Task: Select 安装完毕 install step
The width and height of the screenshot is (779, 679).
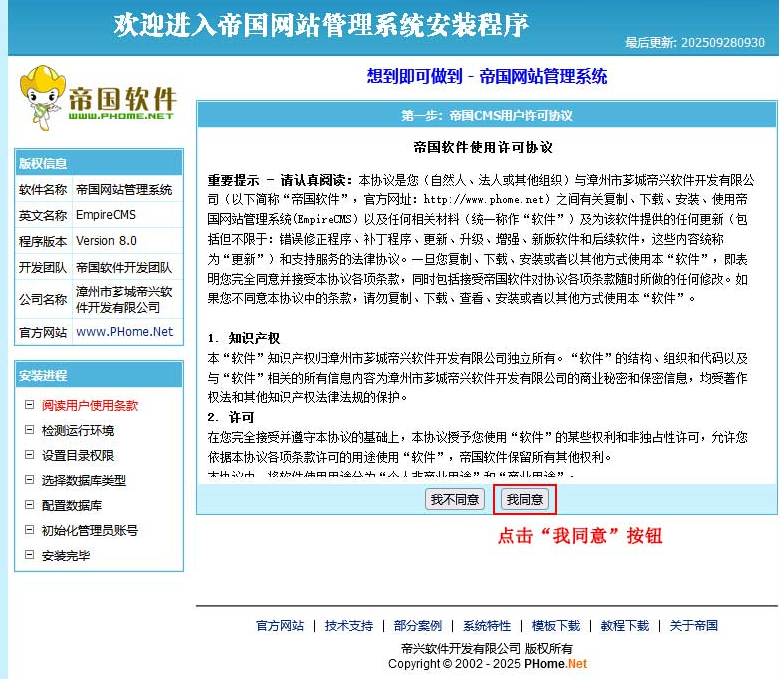Action: (65, 556)
